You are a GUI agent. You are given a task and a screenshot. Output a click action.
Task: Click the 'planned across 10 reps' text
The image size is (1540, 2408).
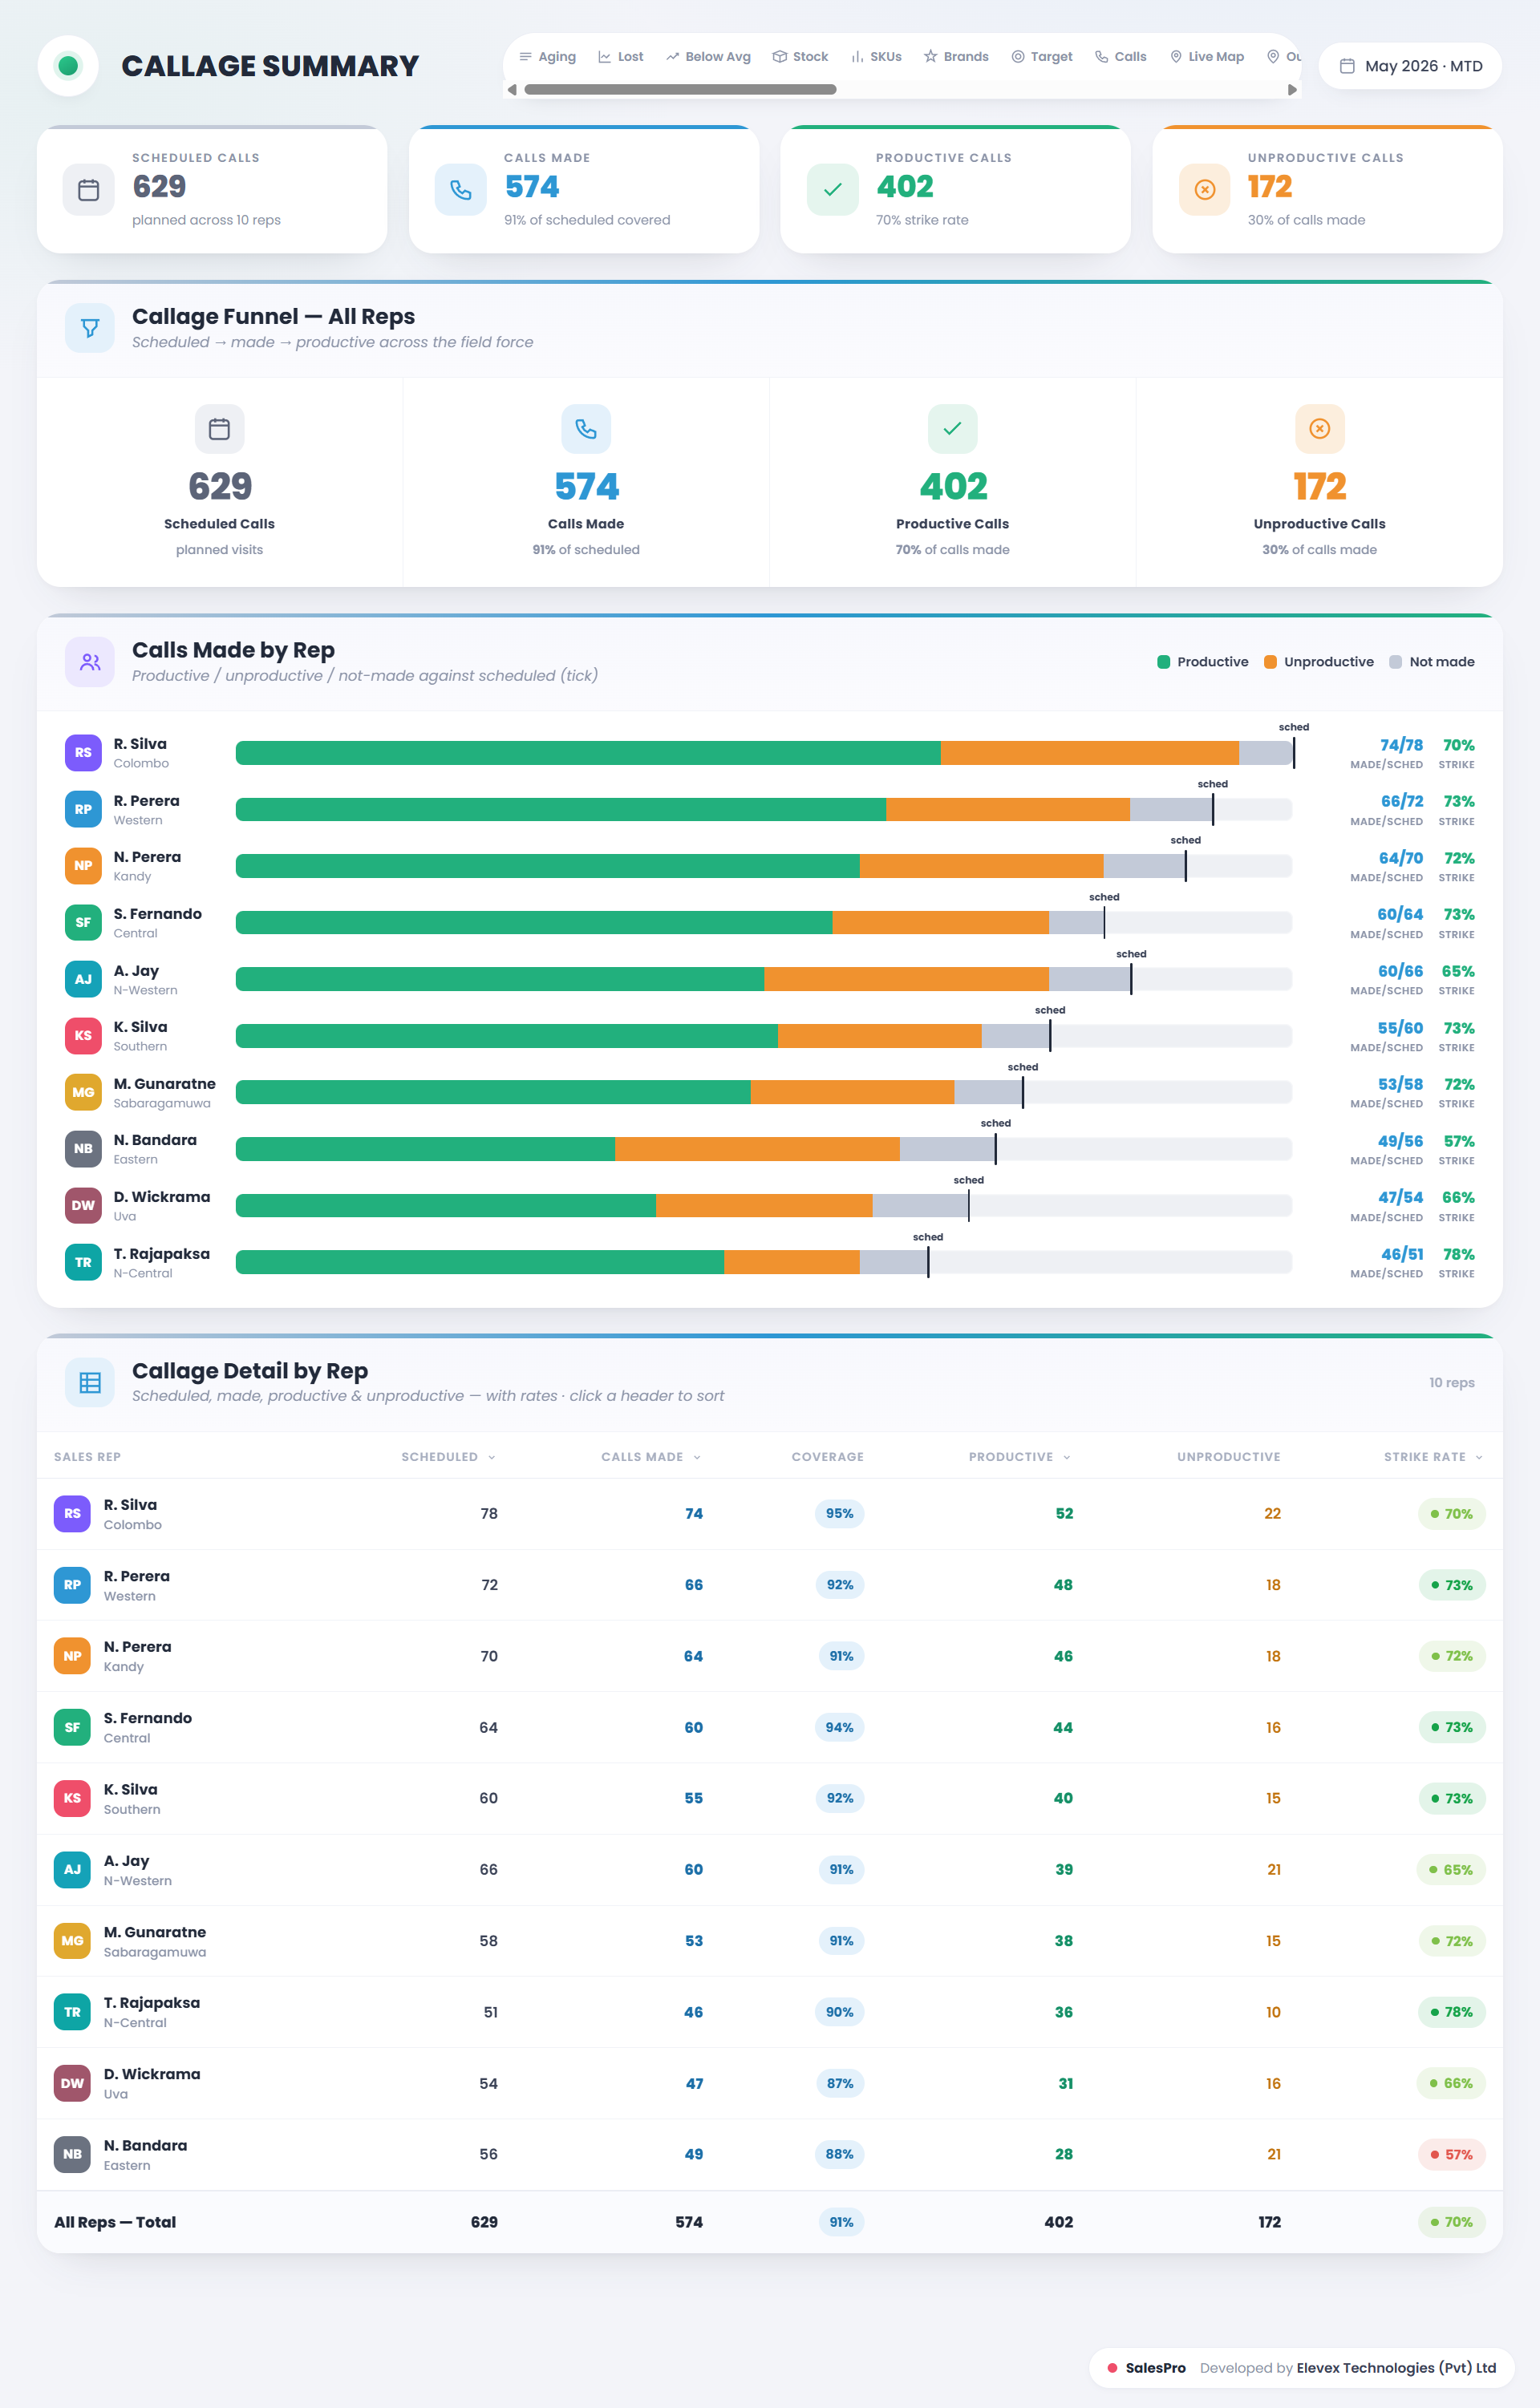coord(206,220)
